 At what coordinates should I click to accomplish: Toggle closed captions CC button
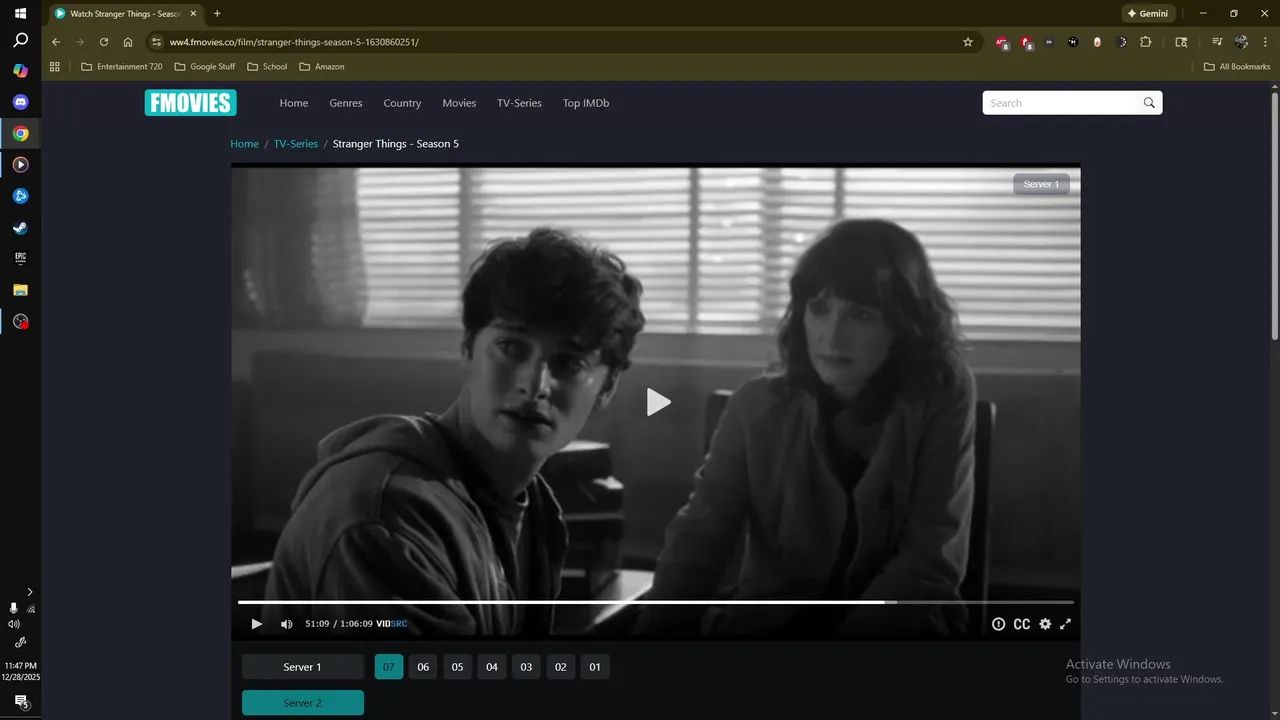[x=1022, y=624]
